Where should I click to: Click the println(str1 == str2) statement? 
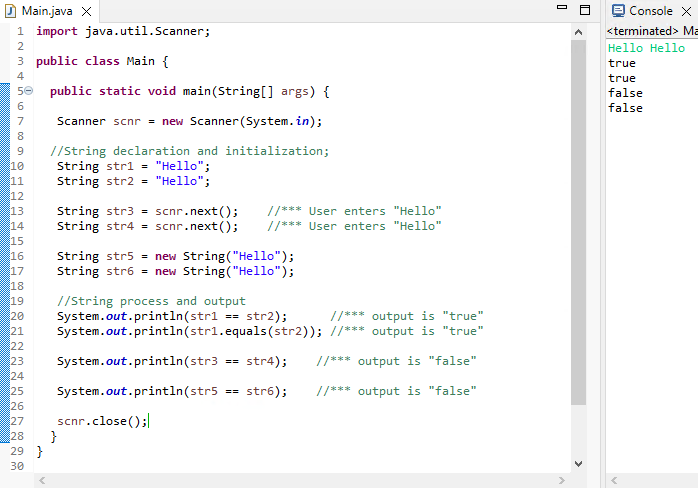pos(172,316)
